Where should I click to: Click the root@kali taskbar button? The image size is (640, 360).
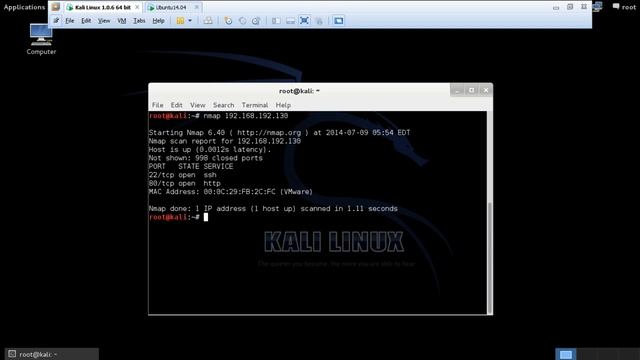coord(52,354)
